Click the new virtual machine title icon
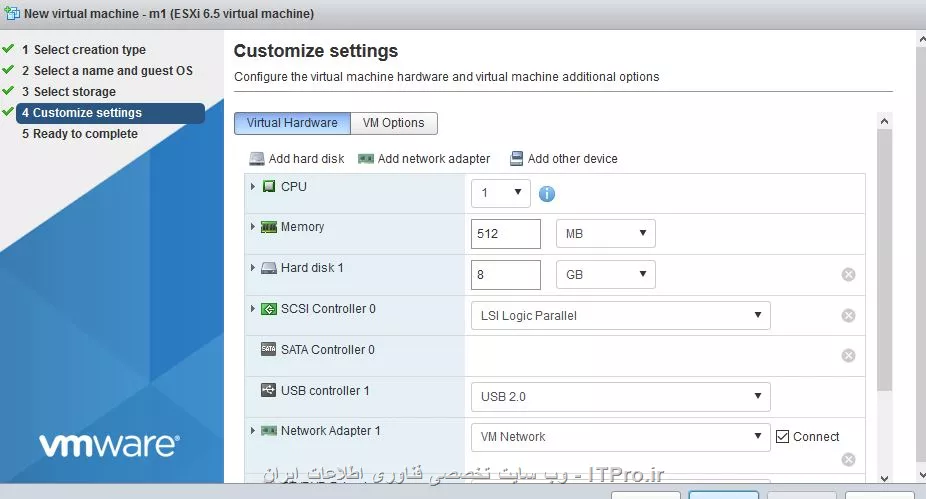The height and width of the screenshot is (499, 926). 12,13
